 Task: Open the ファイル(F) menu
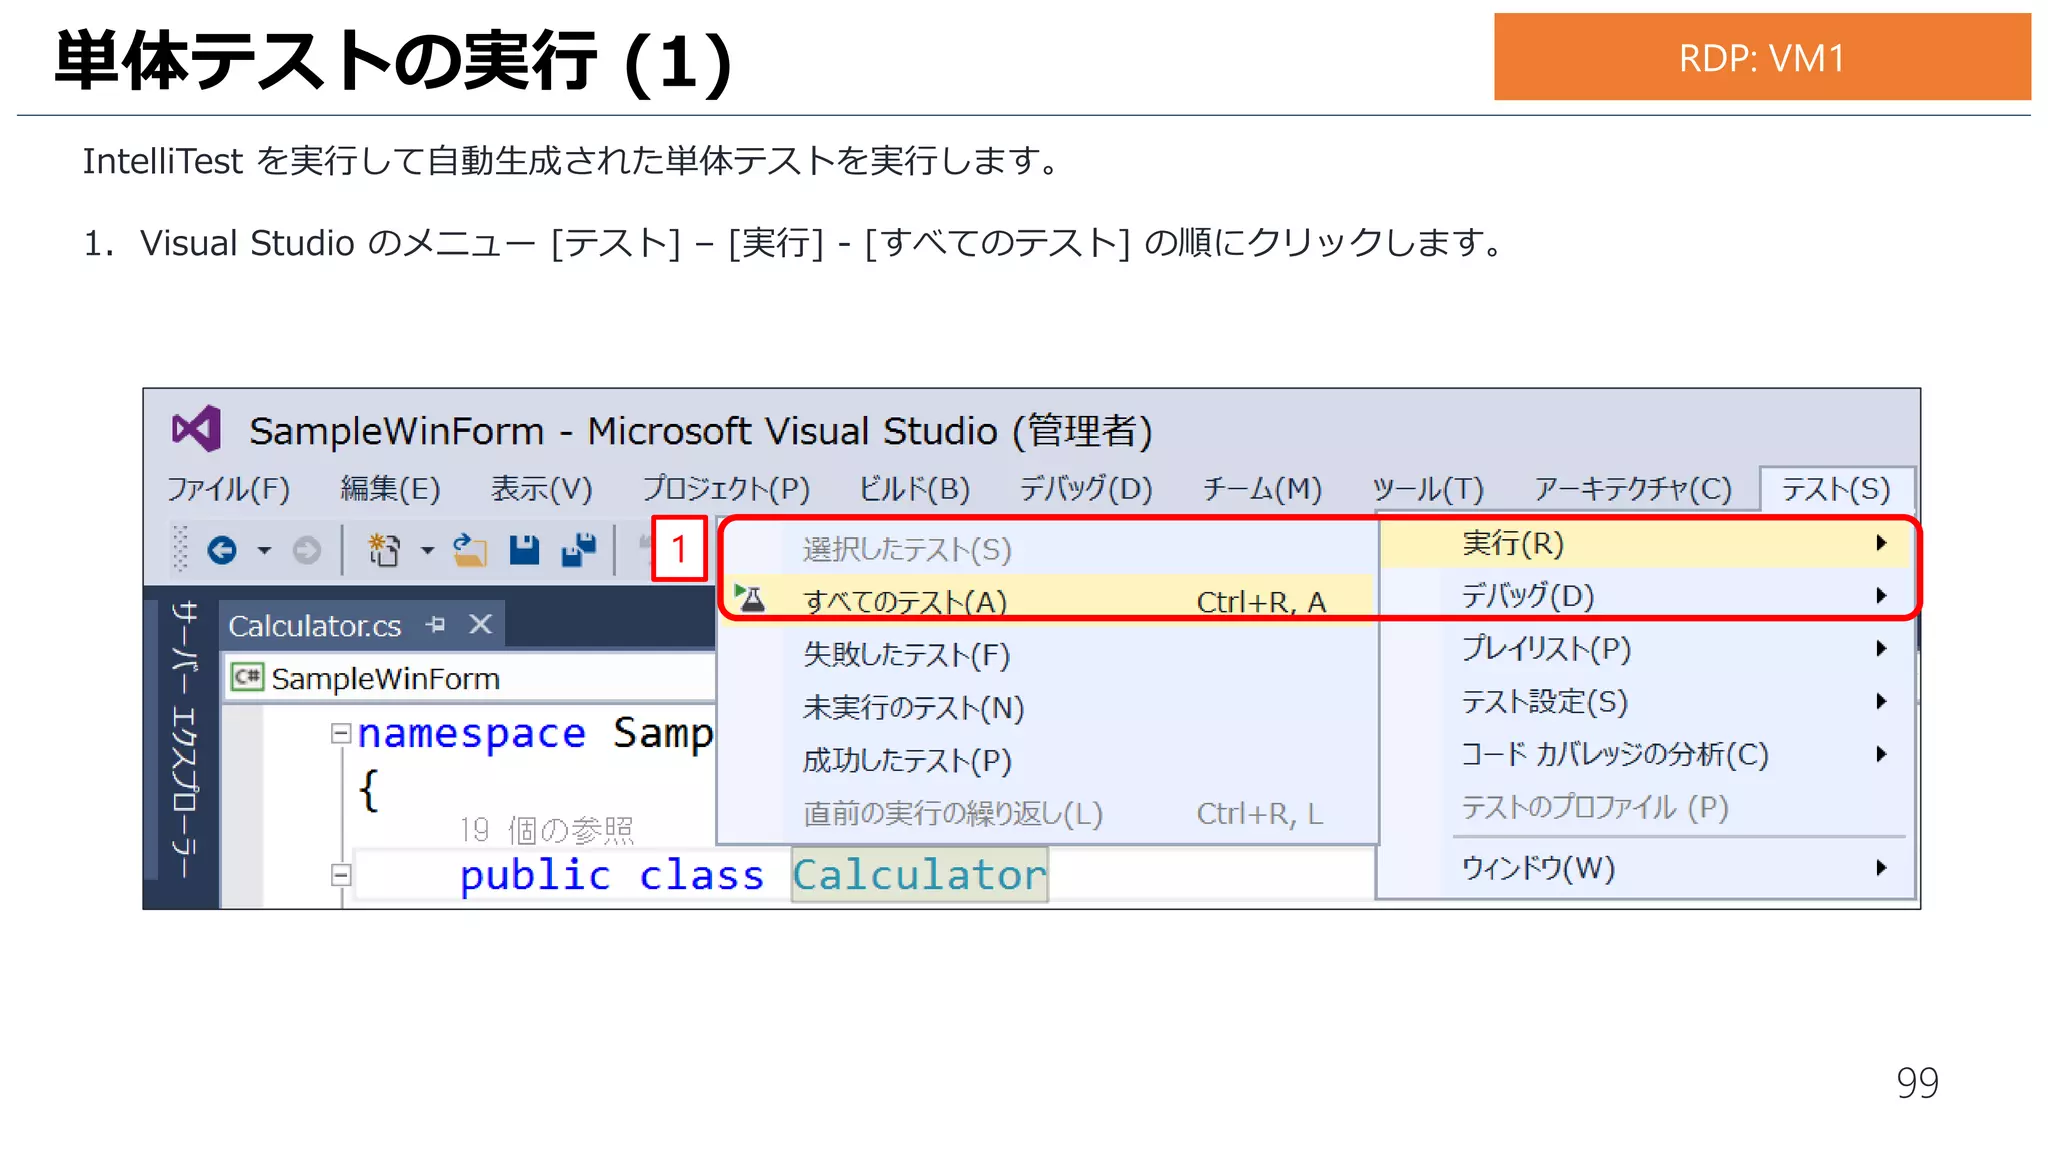pyautogui.click(x=228, y=489)
